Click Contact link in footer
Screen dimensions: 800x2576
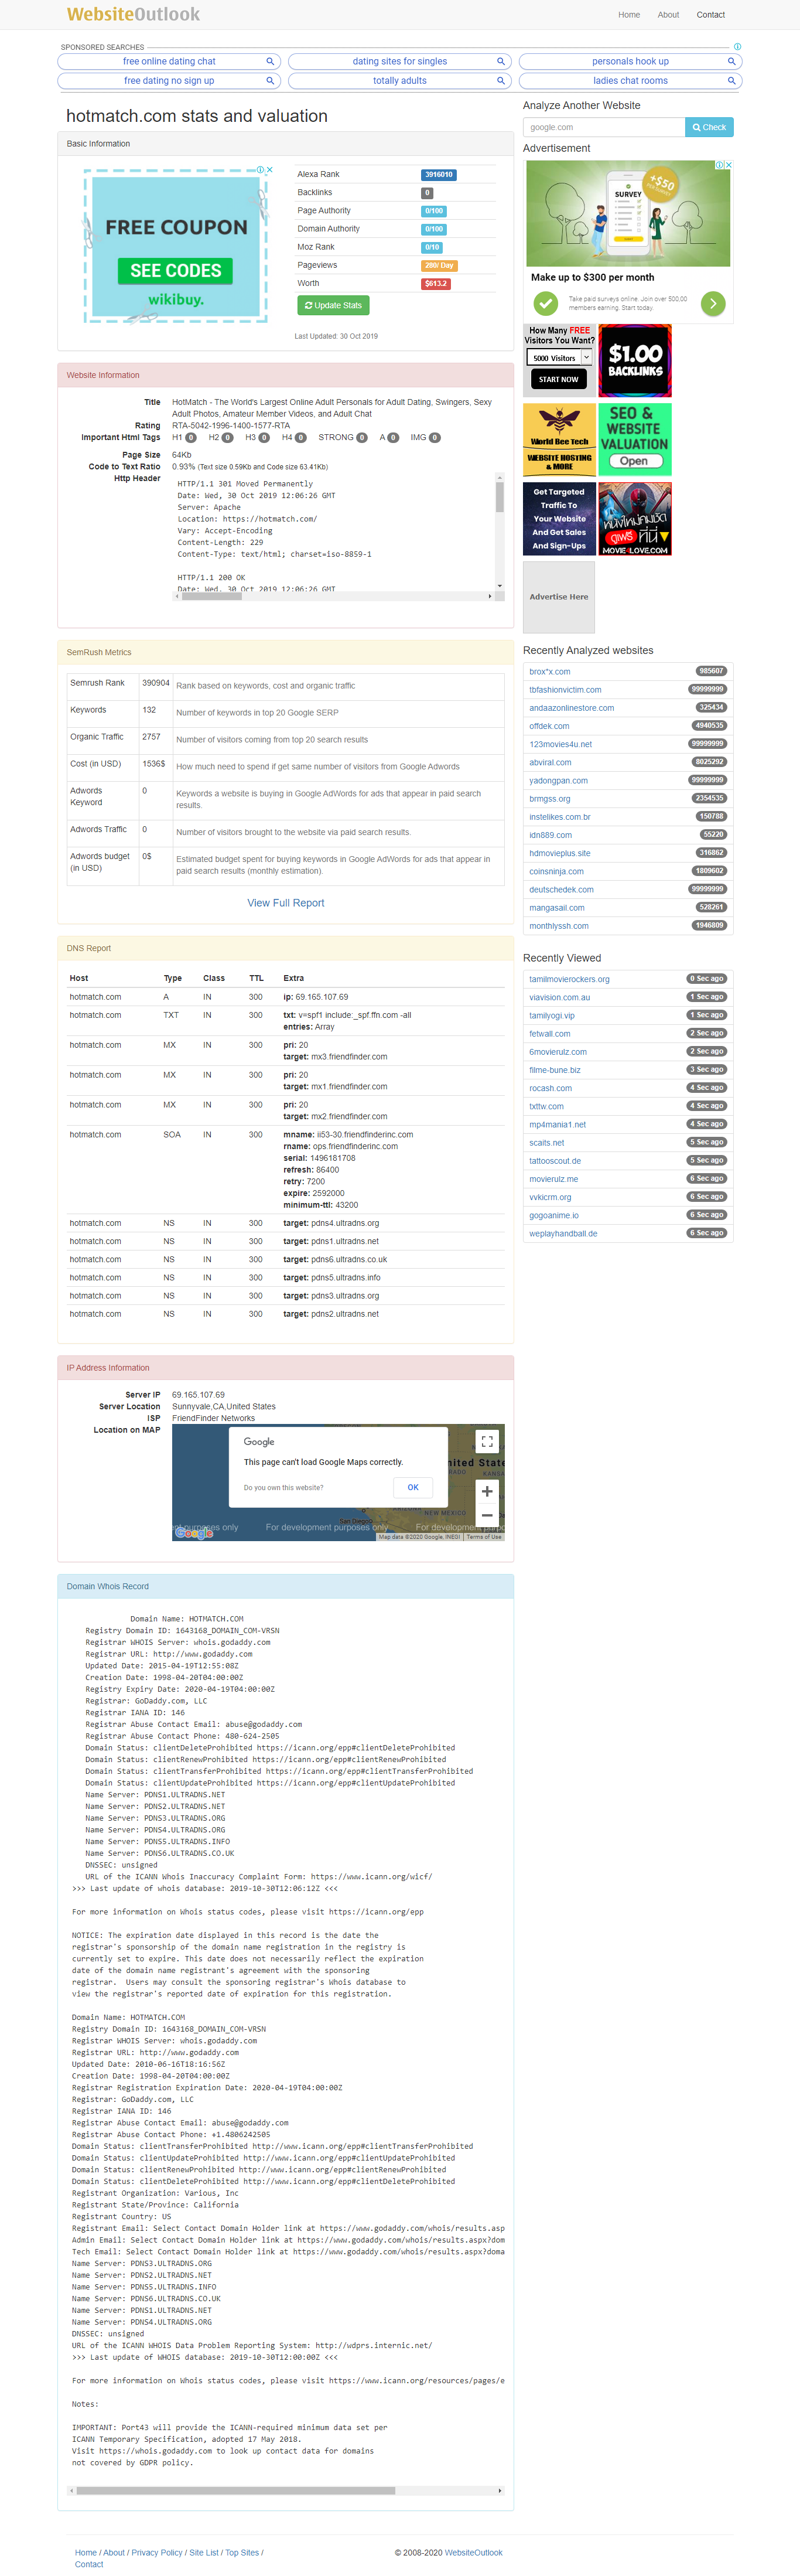pos(89,2564)
